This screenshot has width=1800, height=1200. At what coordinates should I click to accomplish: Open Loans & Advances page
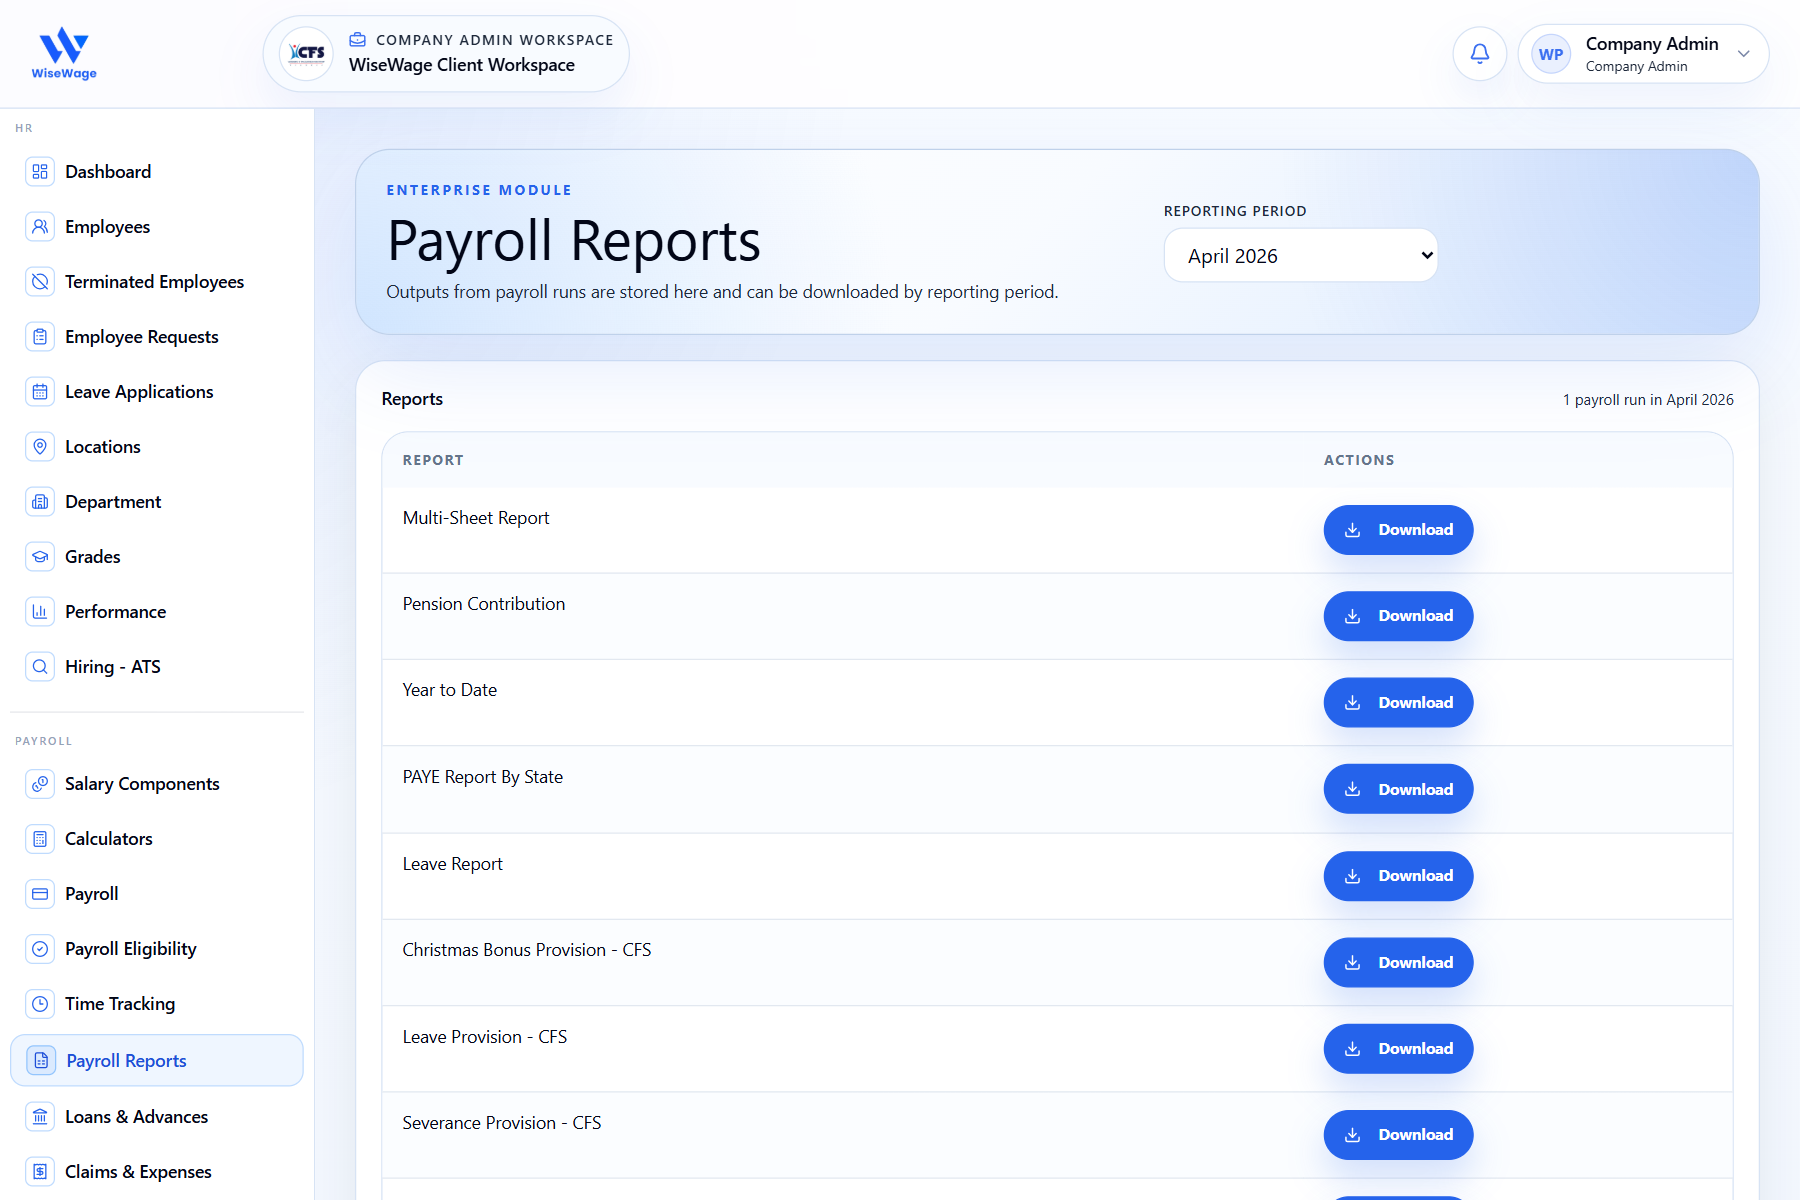(x=157, y=1117)
